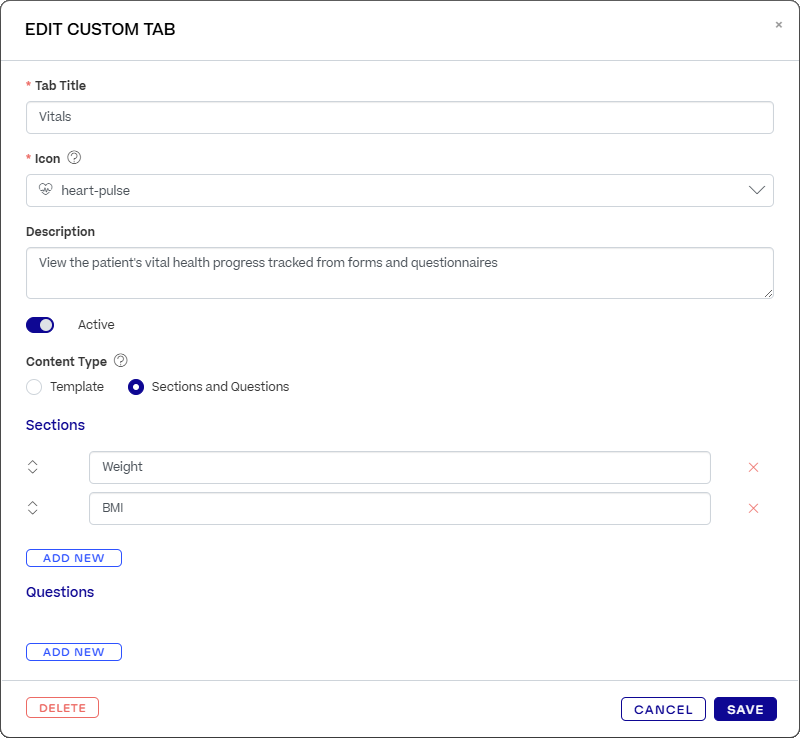Click the Tab Title input field

[400, 117]
